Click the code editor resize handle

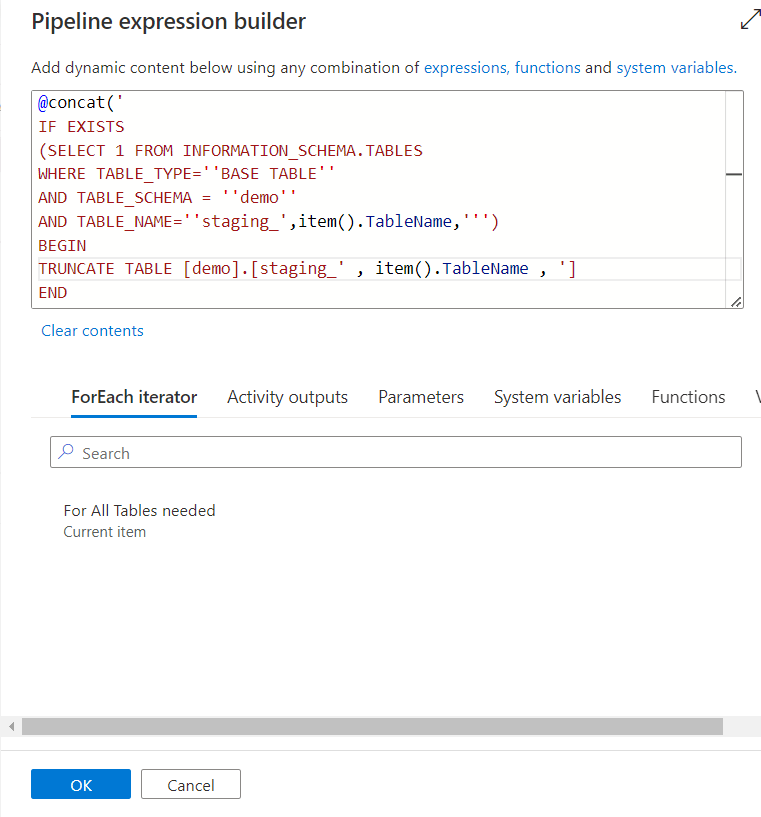(x=736, y=301)
